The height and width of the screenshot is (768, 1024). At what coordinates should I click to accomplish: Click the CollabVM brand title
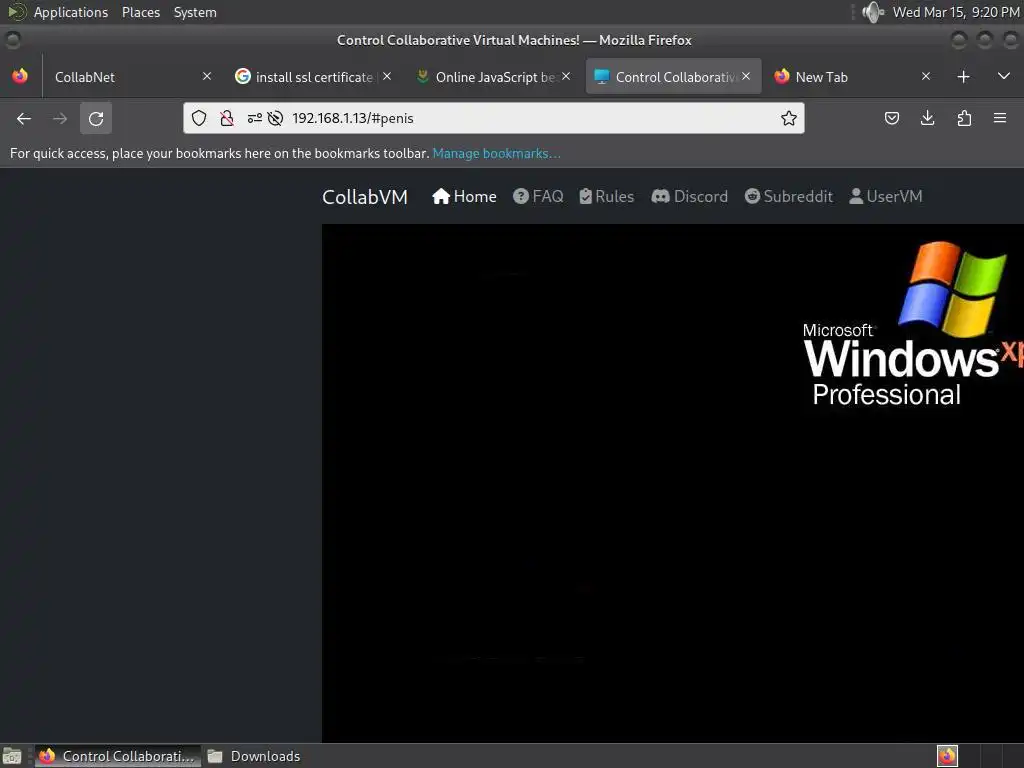[x=364, y=197]
